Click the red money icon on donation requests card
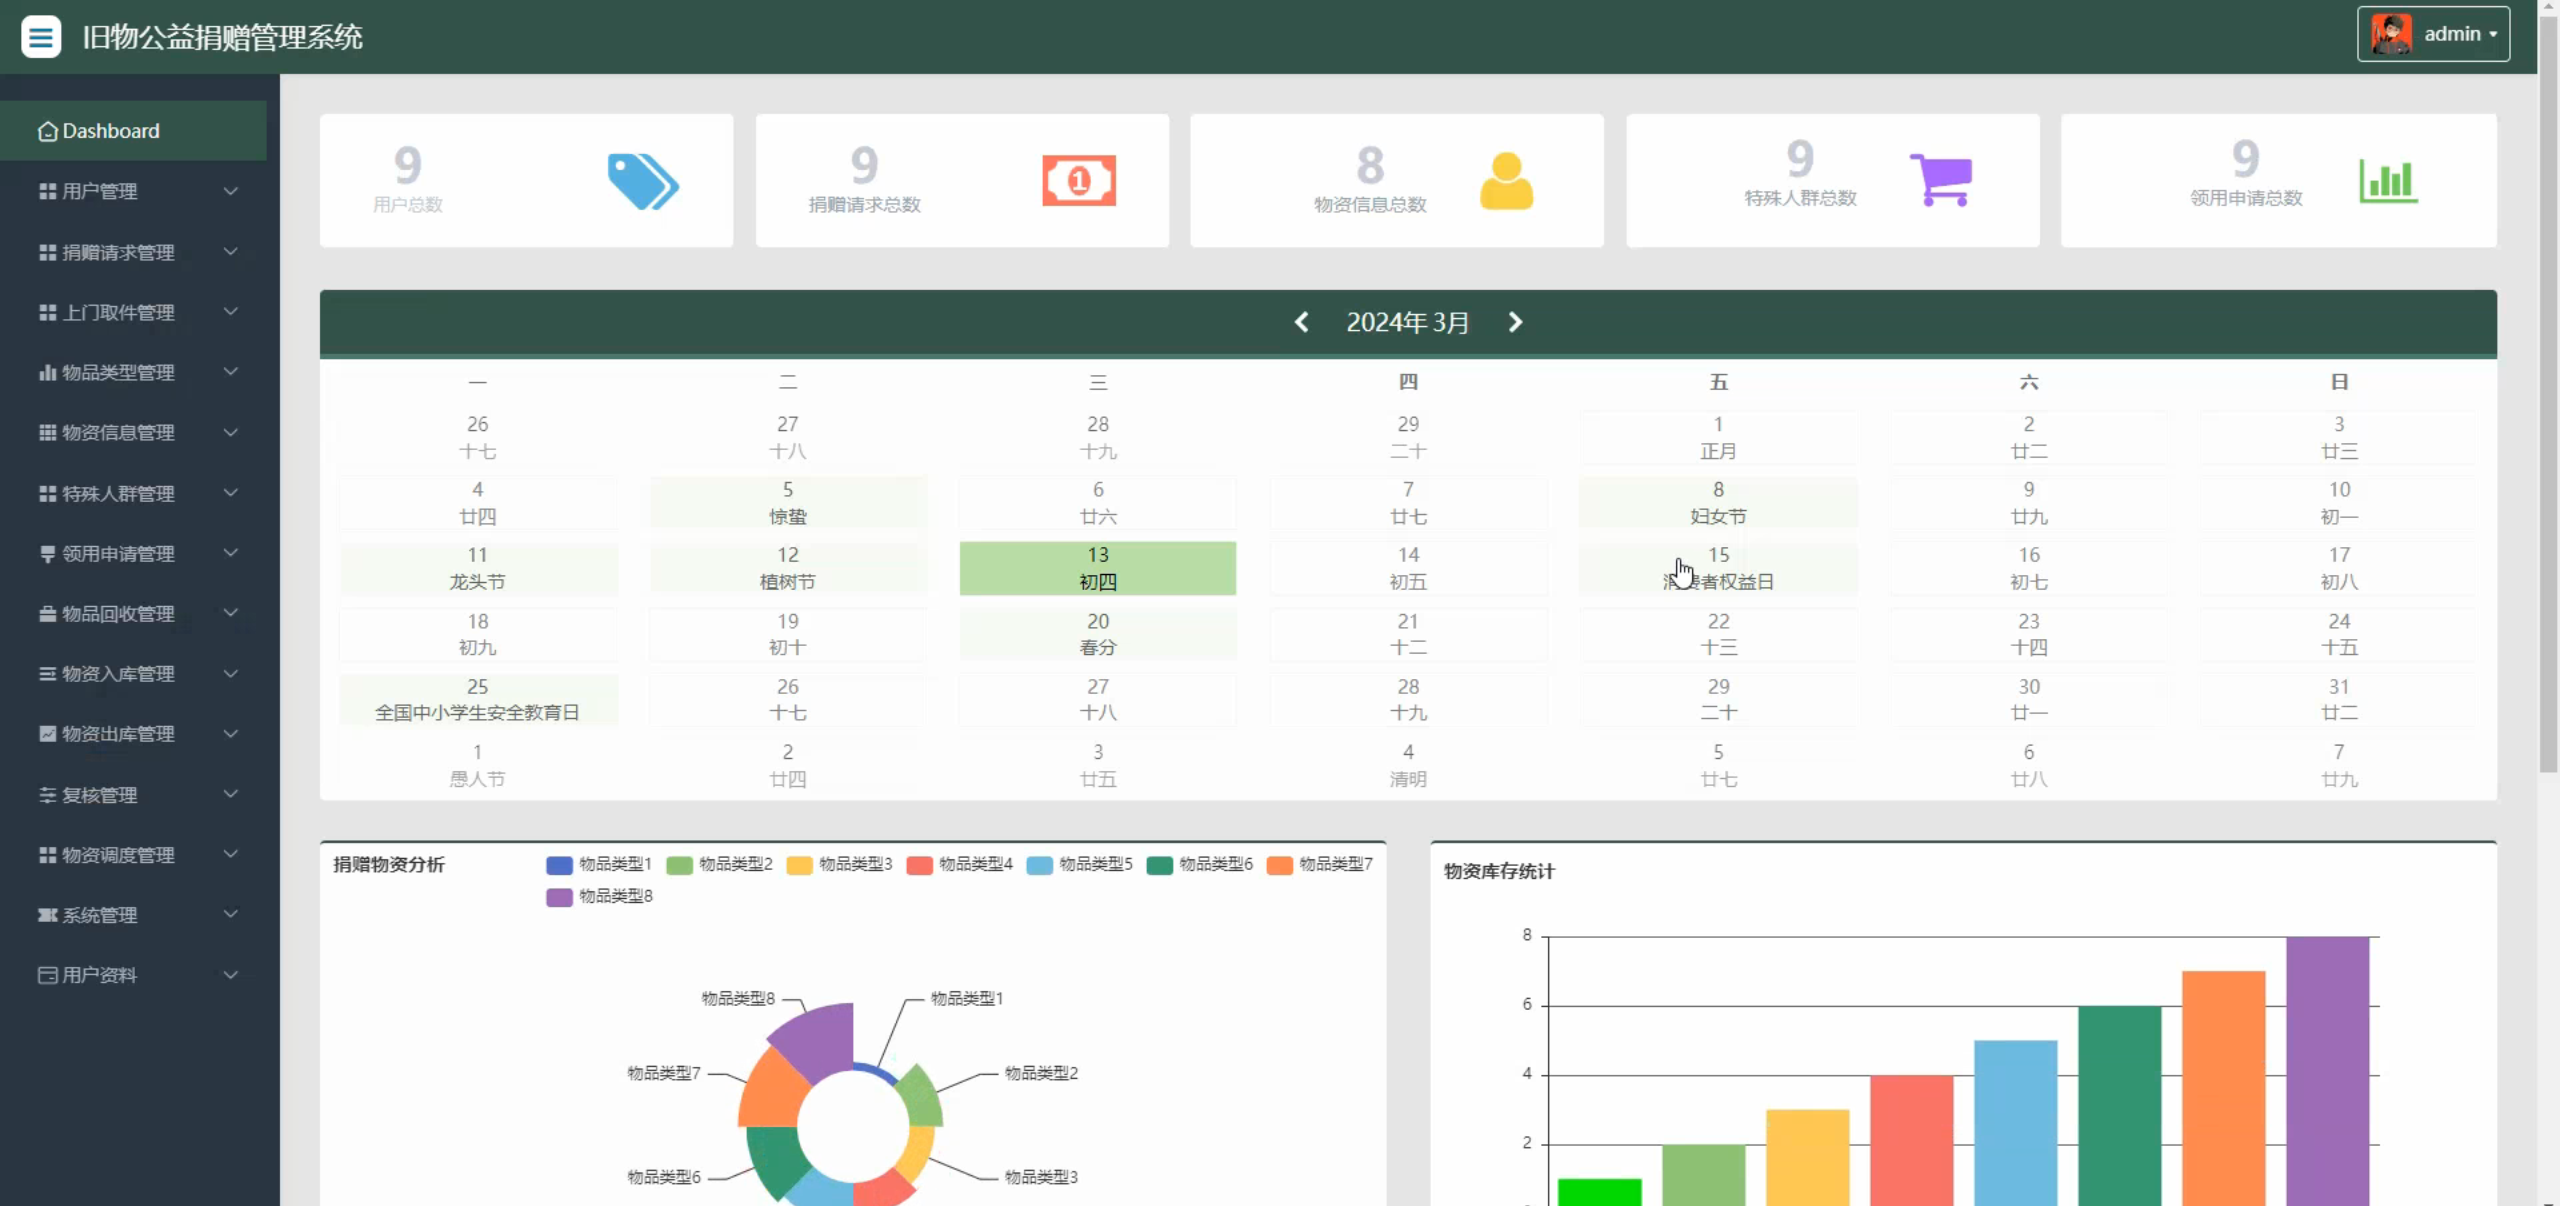 [x=1078, y=181]
